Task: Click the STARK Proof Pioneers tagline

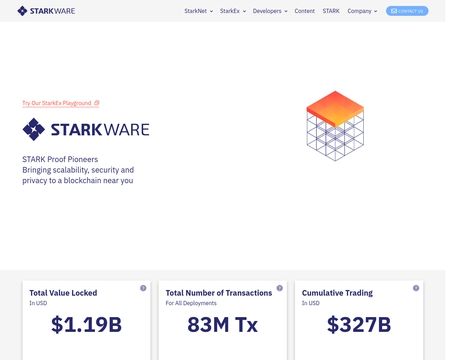Action: coord(60,159)
